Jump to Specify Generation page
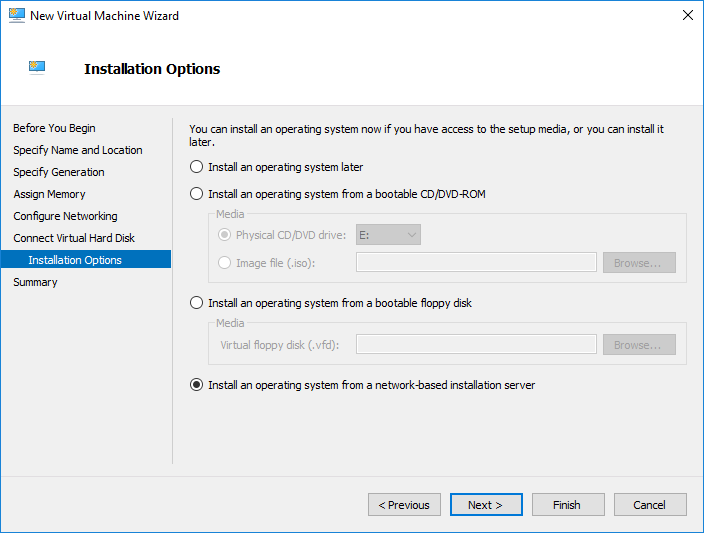Image resolution: width=704 pixels, height=533 pixels. (x=59, y=172)
